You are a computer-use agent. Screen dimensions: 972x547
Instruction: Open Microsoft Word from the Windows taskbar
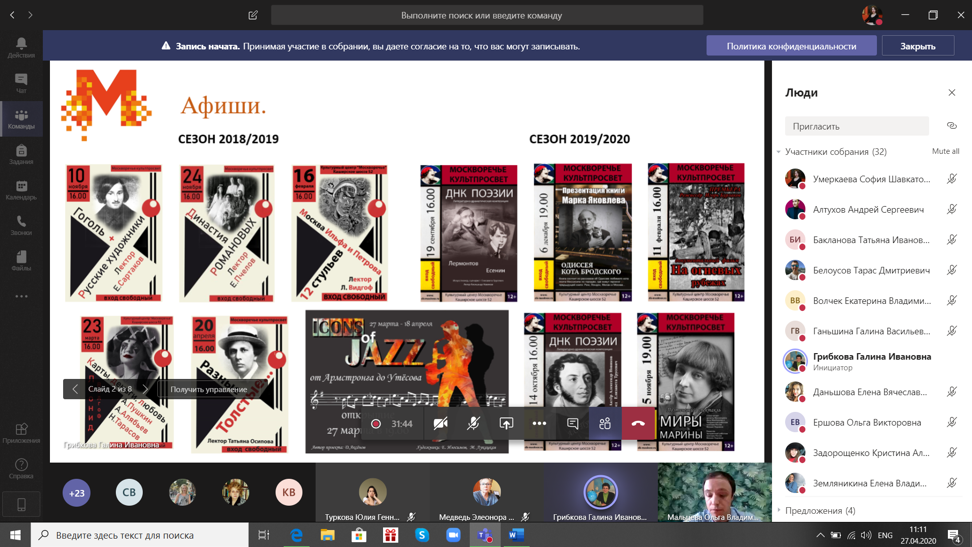pos(516,535)
